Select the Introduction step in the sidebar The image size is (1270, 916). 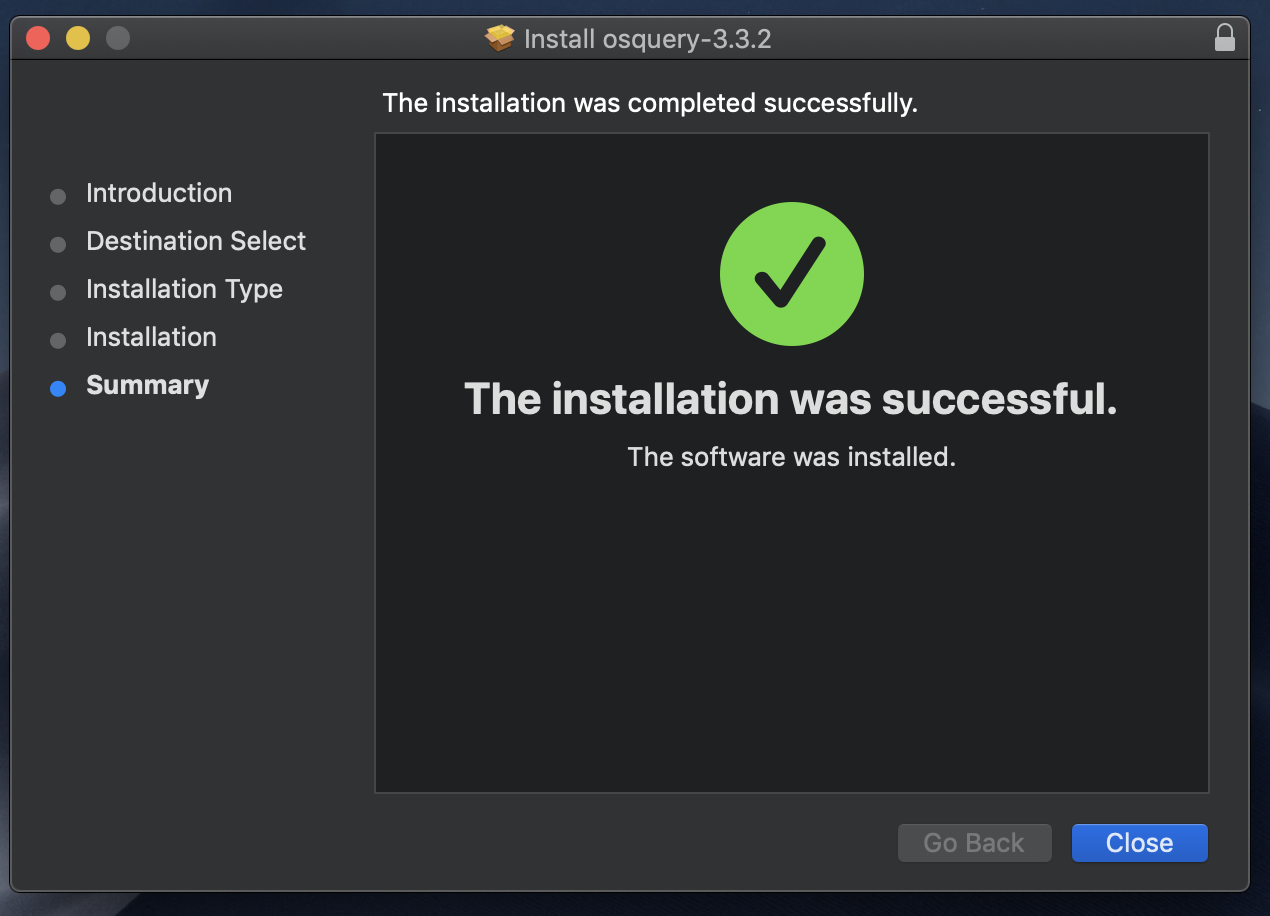[159, 193]
